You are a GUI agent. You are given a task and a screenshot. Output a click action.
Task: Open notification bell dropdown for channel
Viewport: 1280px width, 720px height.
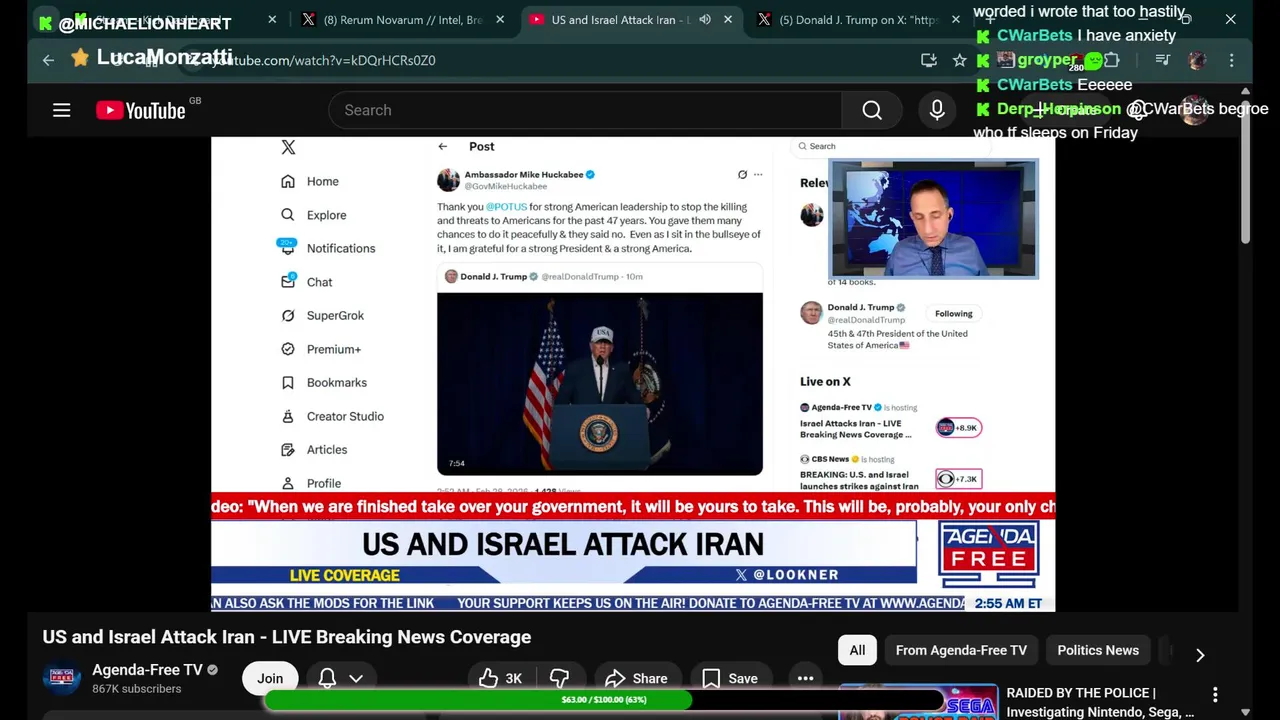coord(340,678)
